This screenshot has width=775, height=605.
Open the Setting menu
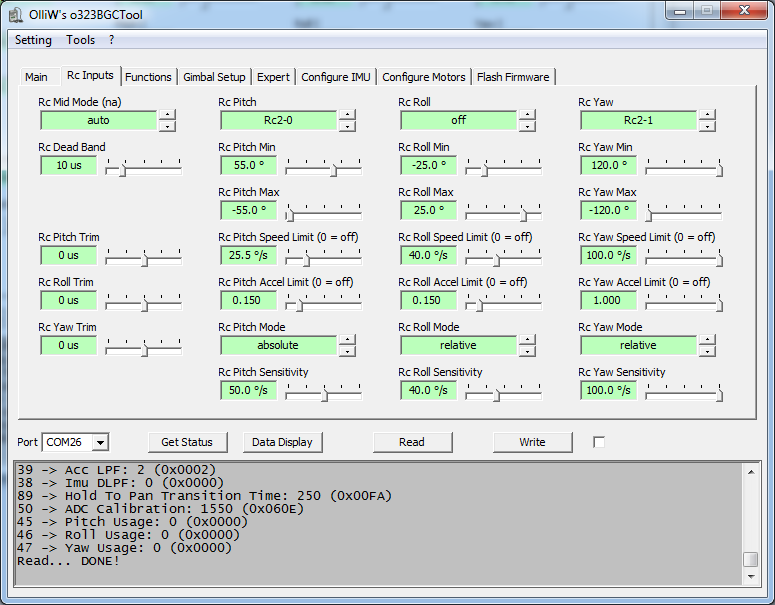pyautogui.click(x=33, y=40)
